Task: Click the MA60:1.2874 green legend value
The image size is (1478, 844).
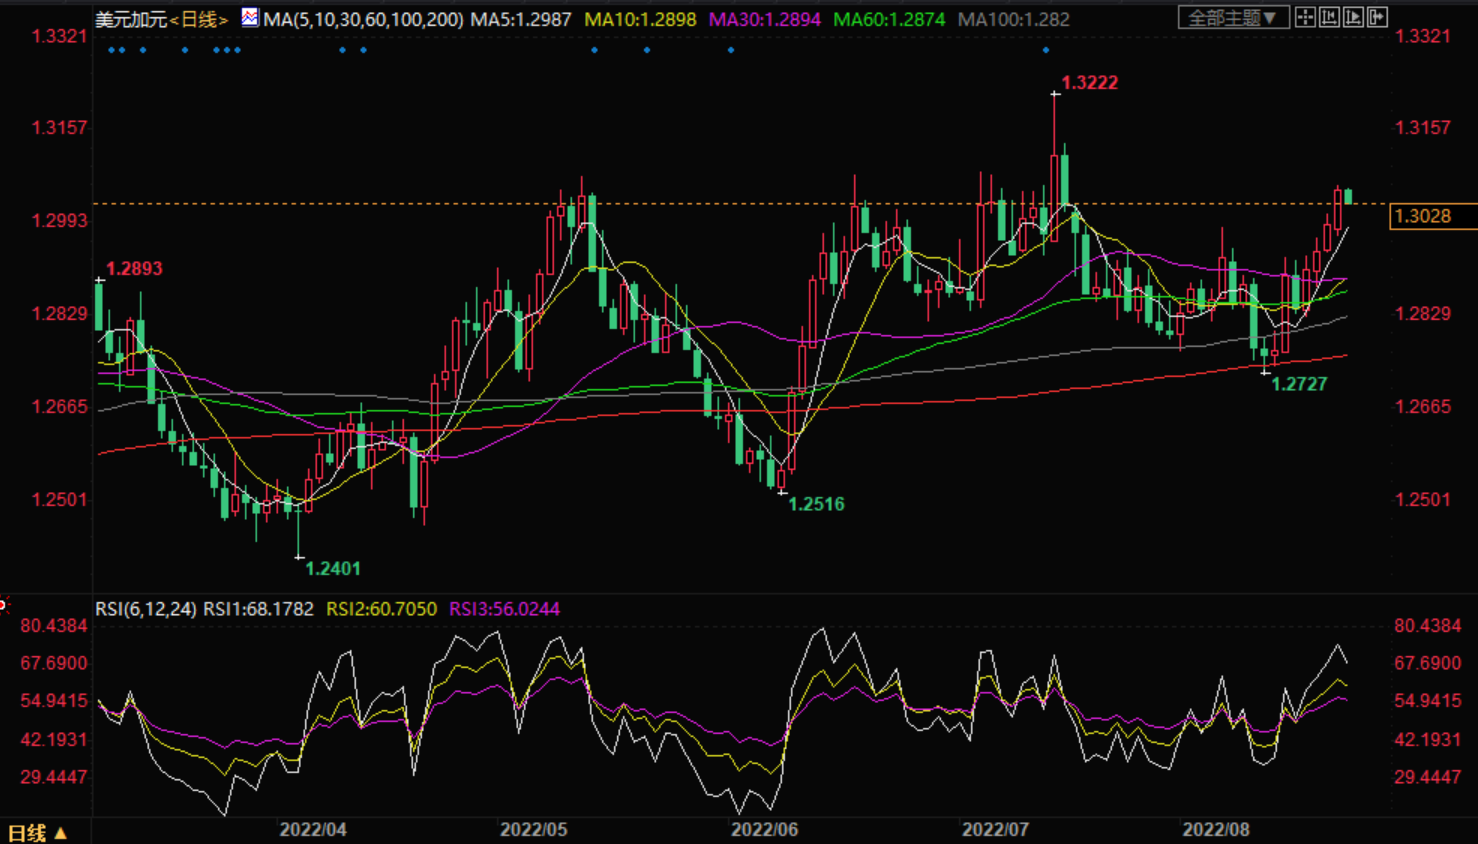Action: click(x=888, y=19)
